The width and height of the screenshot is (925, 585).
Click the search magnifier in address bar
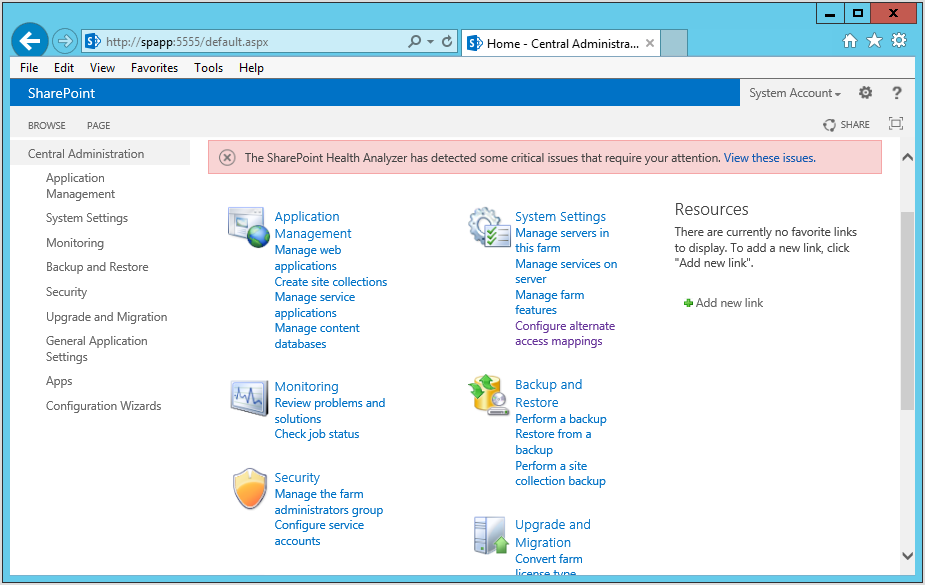pos(415,41)
